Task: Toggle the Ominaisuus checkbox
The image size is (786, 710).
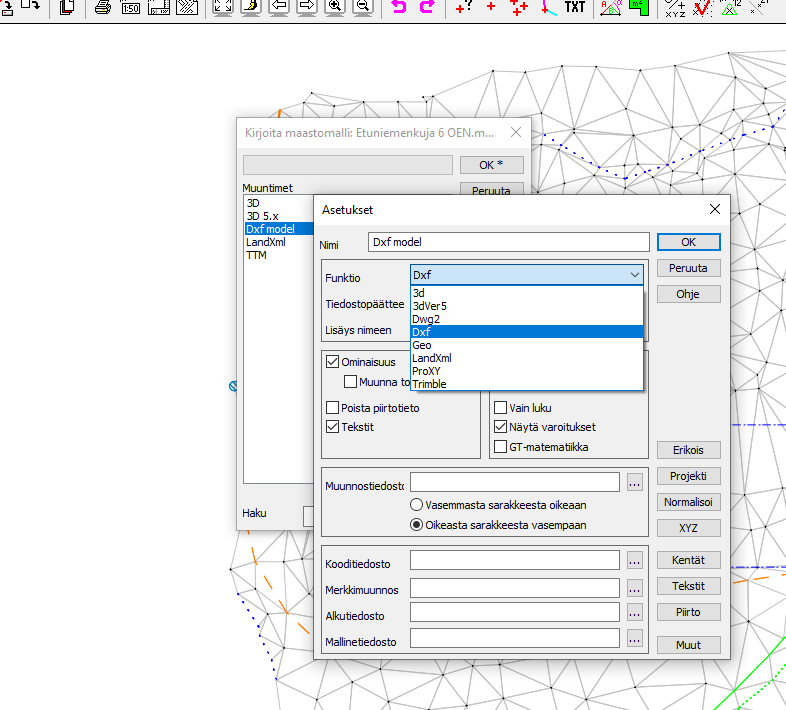Action: [x=332, y=362]
